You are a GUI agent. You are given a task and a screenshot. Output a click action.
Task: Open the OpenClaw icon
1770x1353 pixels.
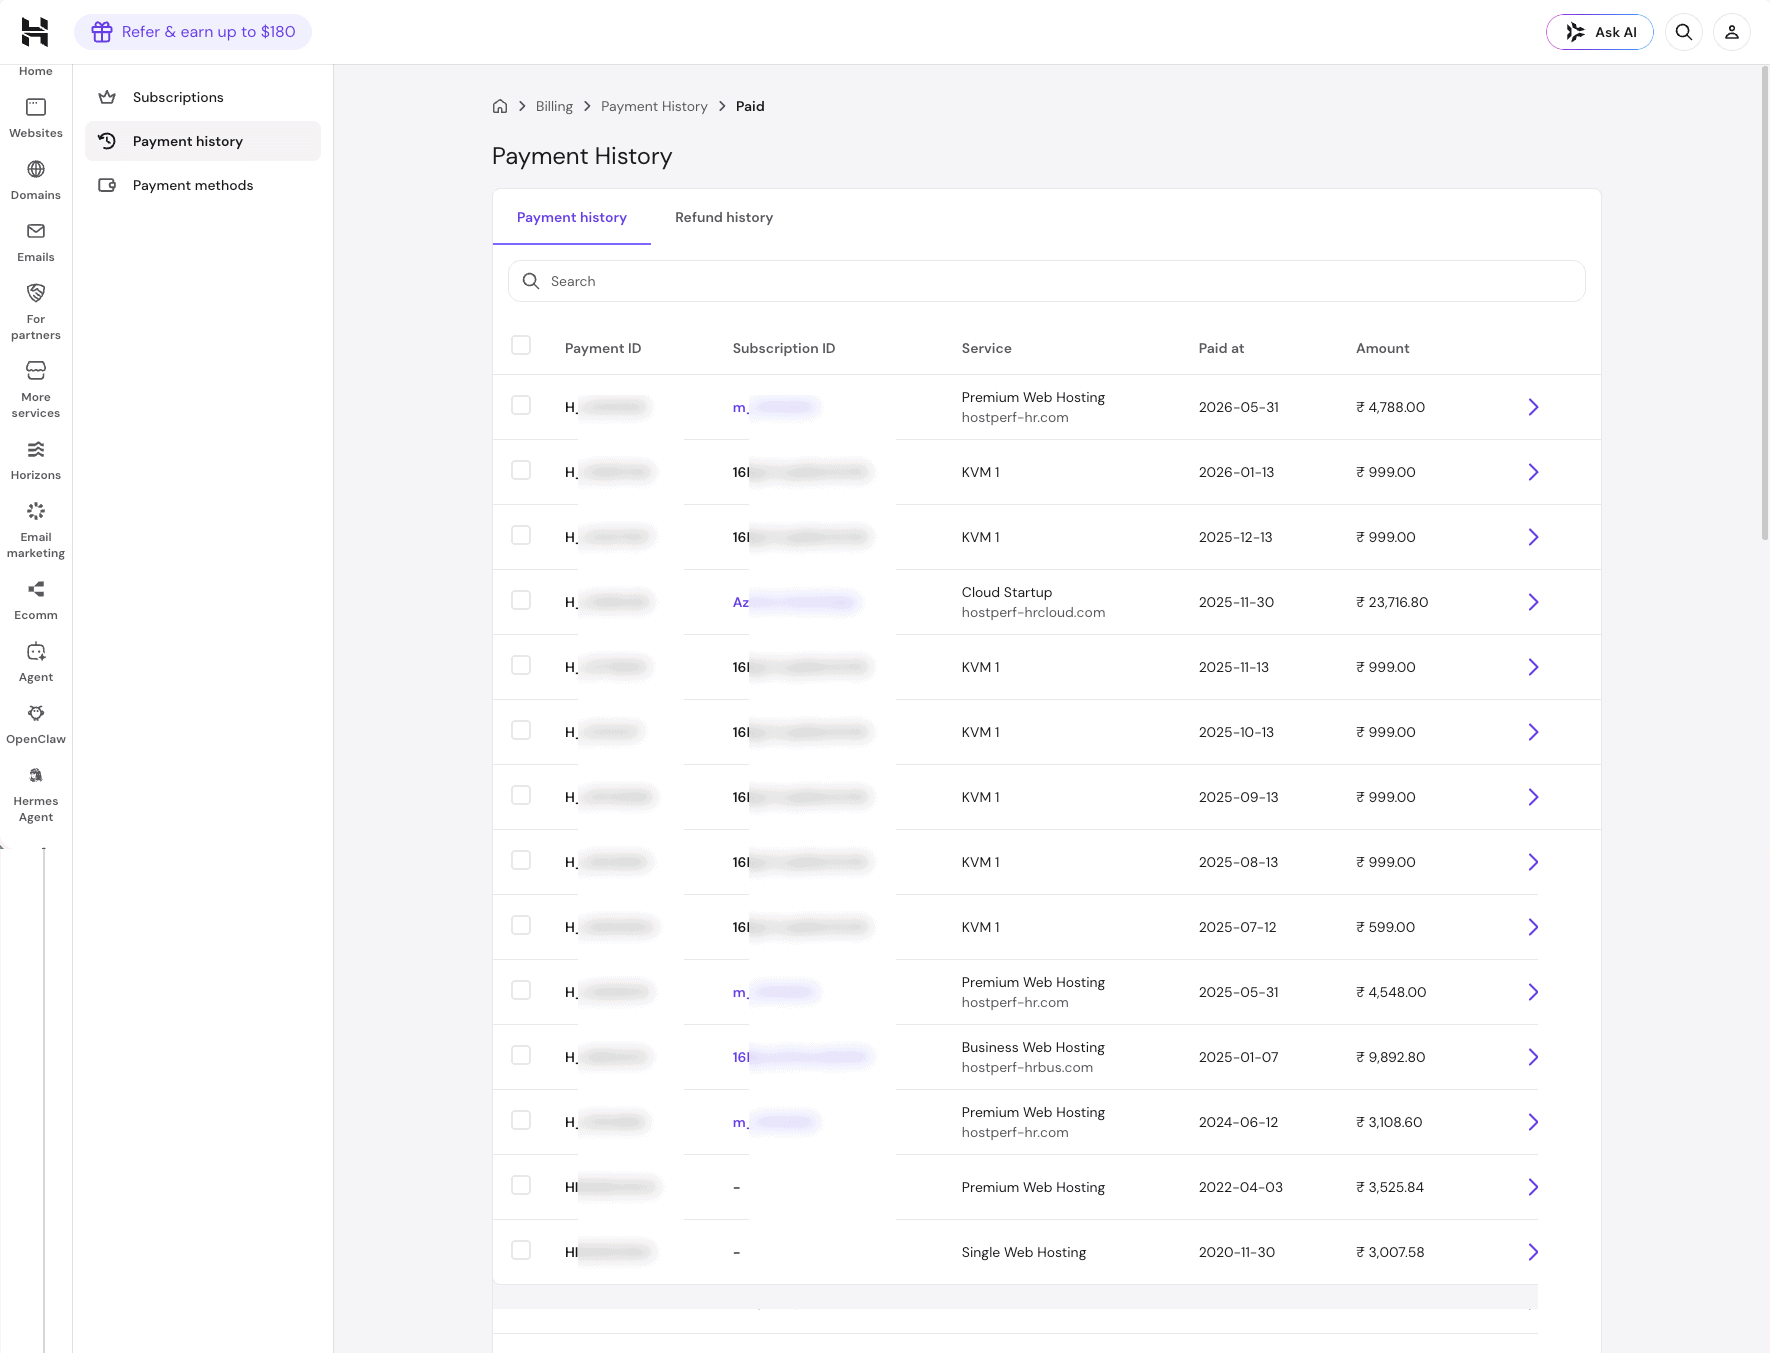pos(36,713)
